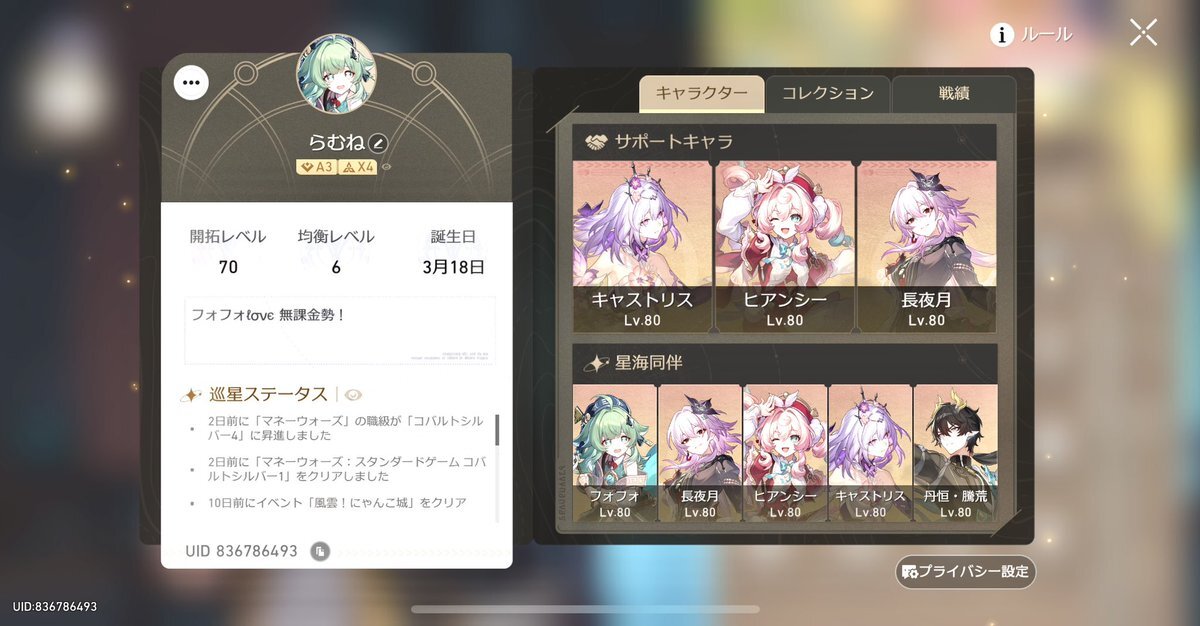This screenshot has height=626, width=1200.
Task: Select the キャラクター tab
Action: pos(702,93)
